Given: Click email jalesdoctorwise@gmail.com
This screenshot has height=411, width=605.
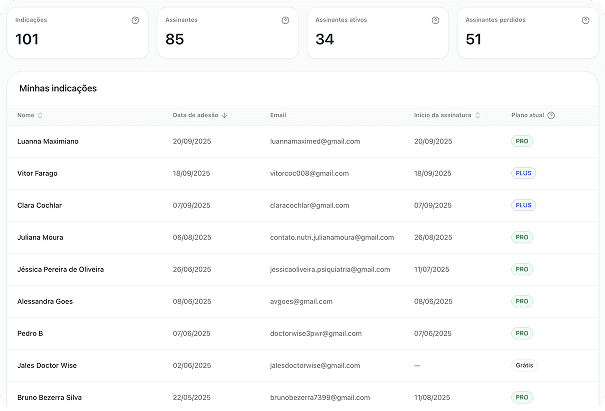Looking at the screenshot, I should pyautogui.click(x=315, y=366).
